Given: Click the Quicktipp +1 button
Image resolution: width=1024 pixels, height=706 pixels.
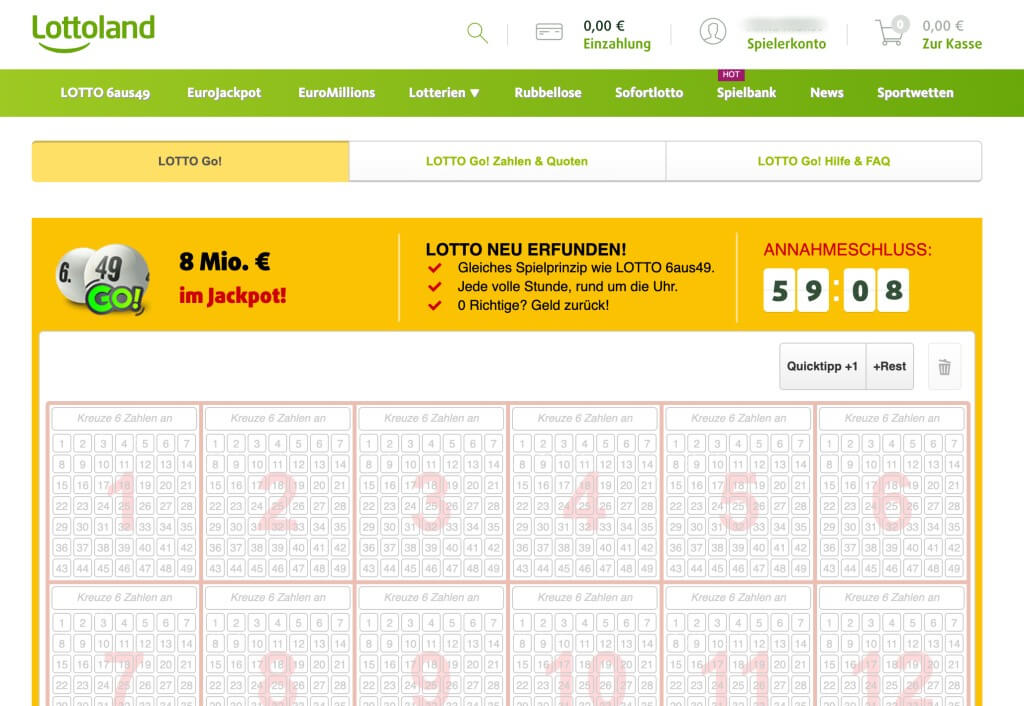Looking at the screenshot, I should (x=822, y=366).
